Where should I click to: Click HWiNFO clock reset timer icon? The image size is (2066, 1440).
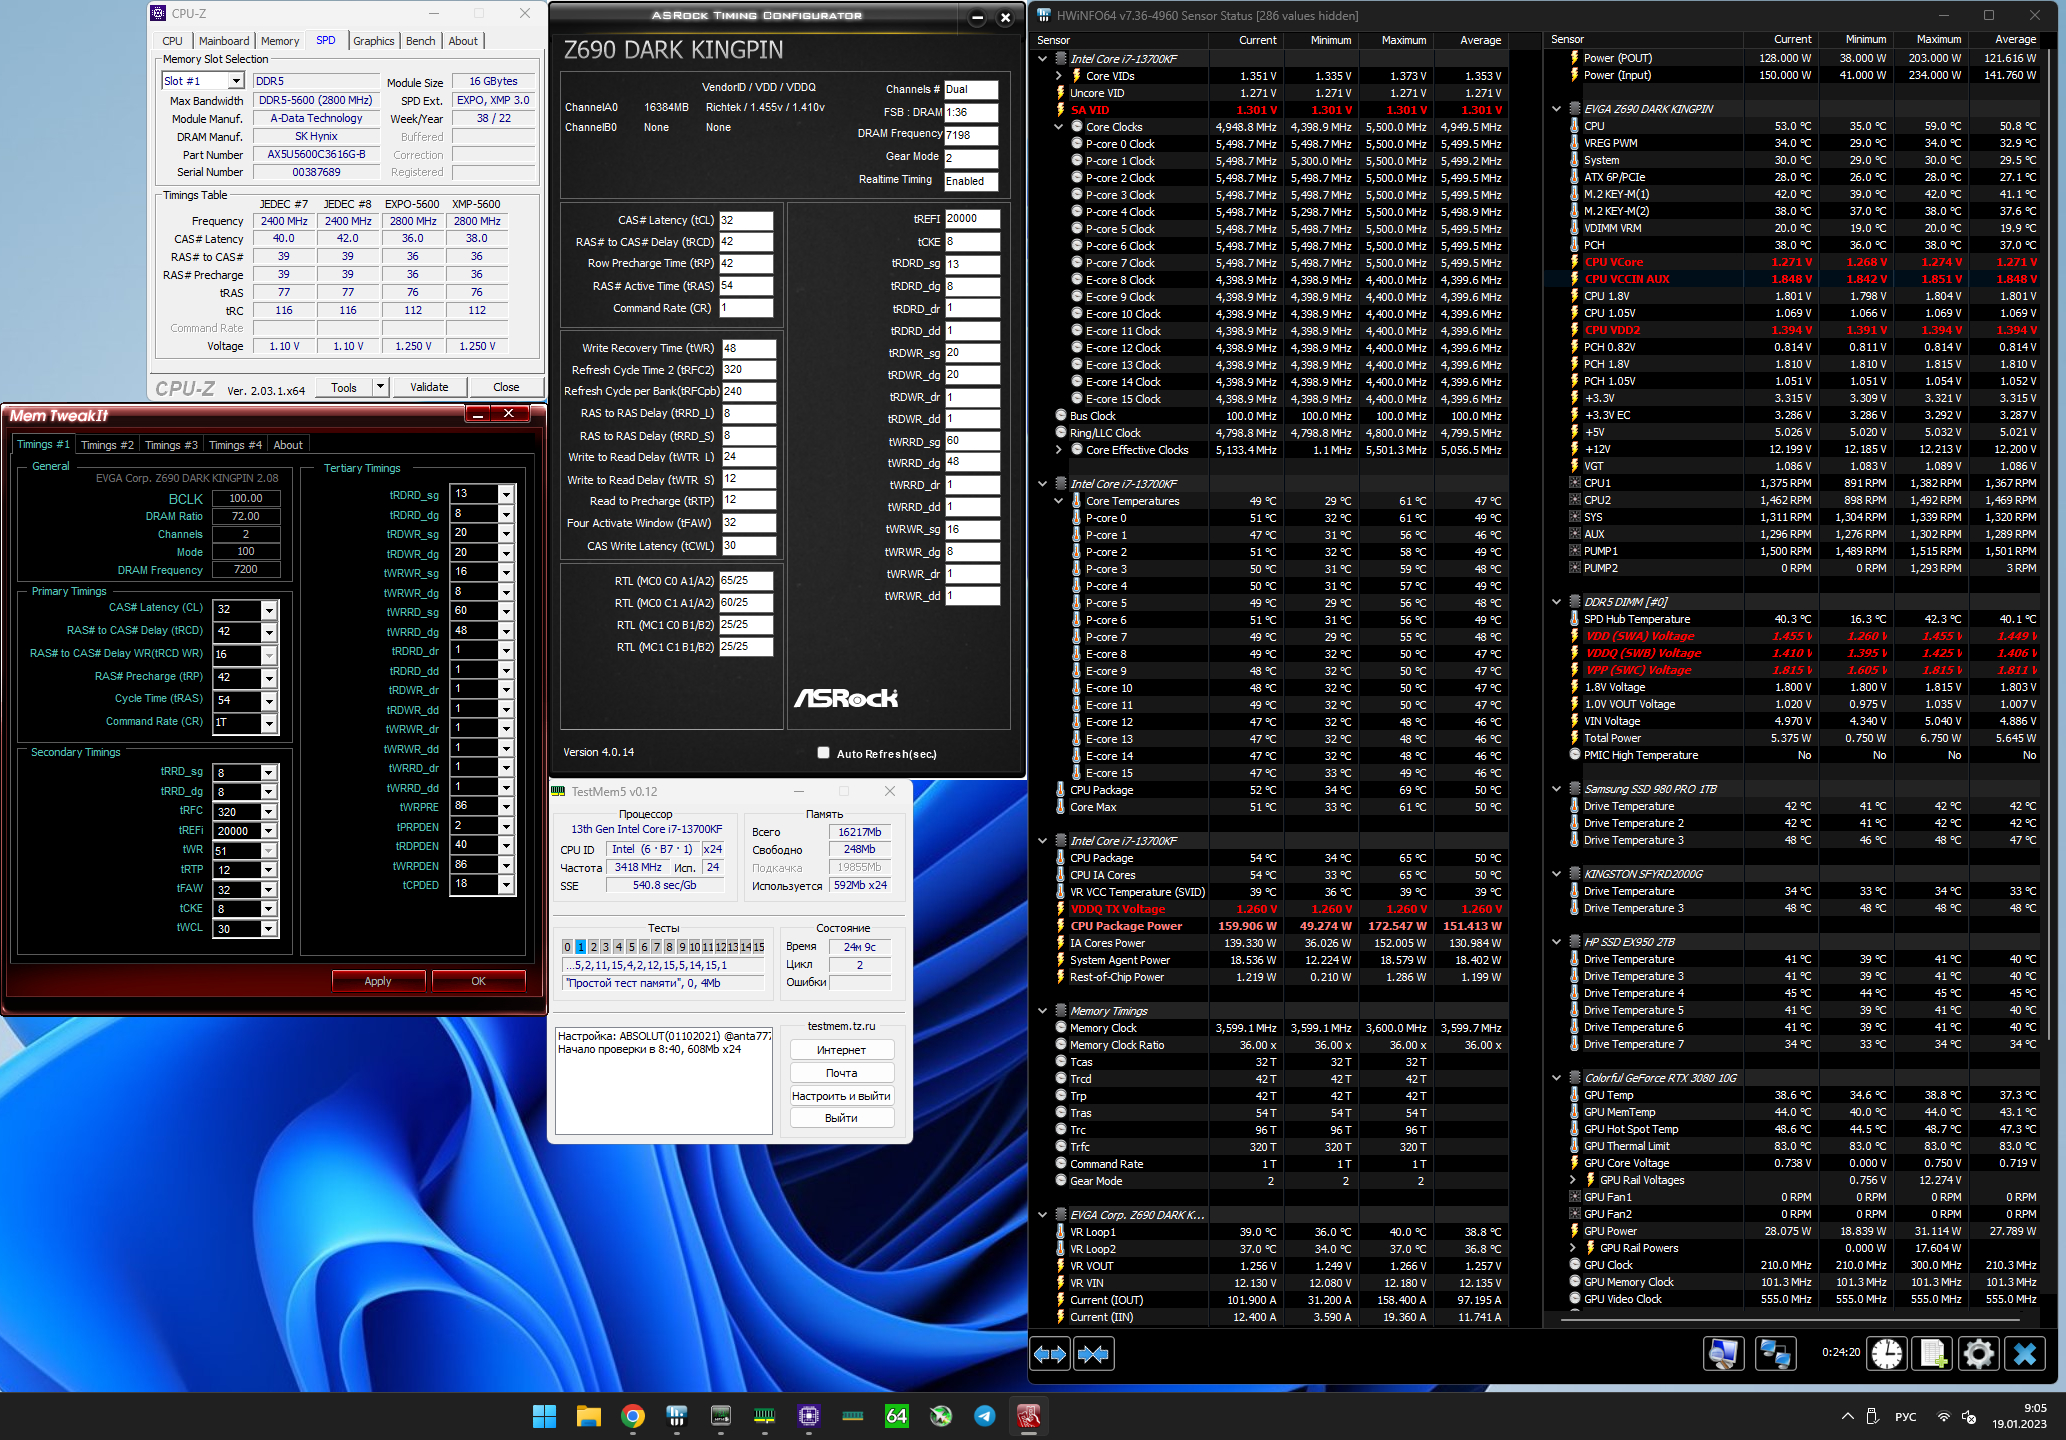pyautogui.click(x=1887, y=1354)
